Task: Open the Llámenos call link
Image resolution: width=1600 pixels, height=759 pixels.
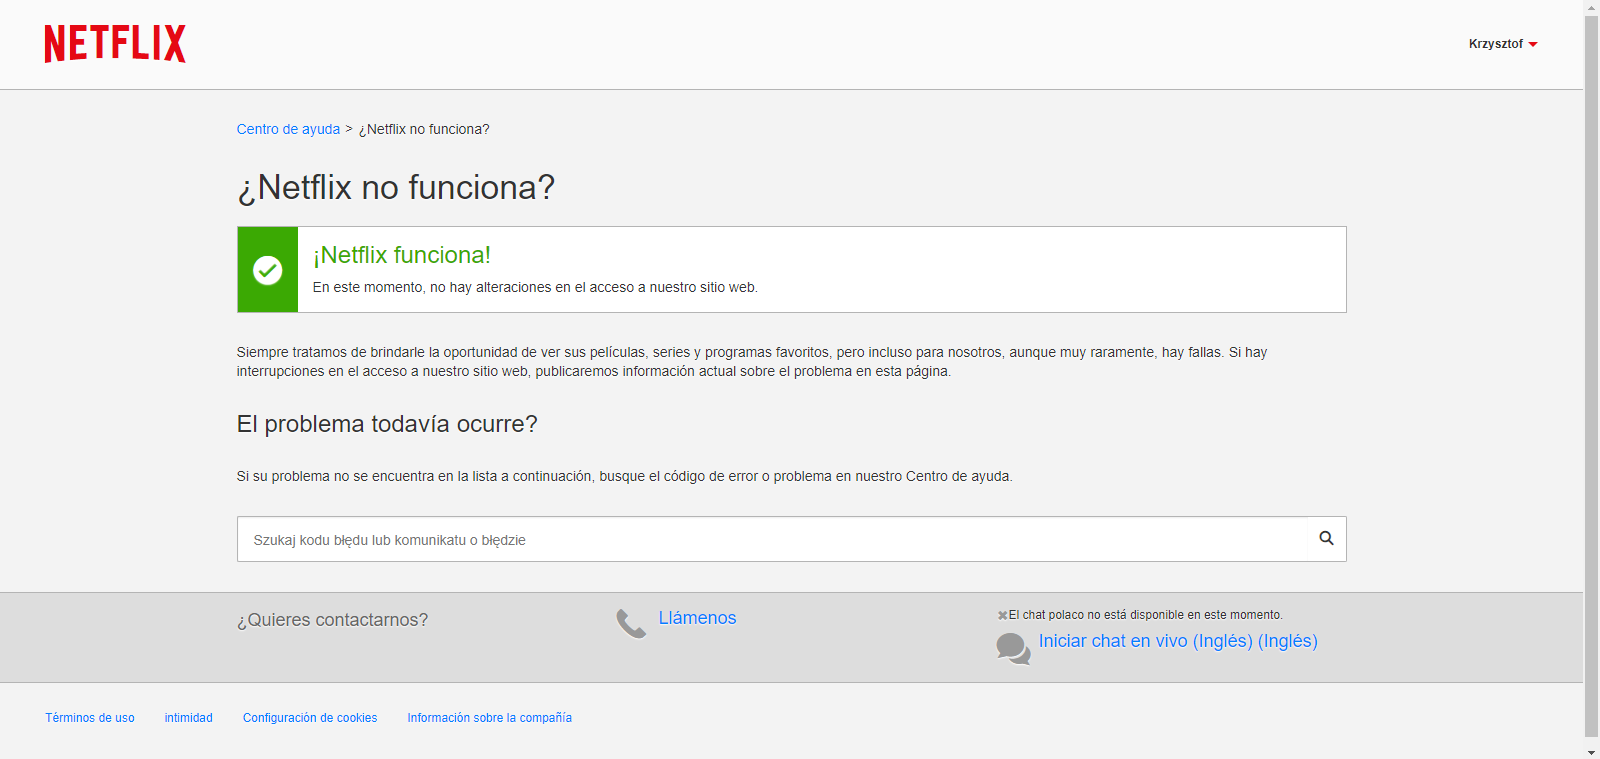Action: 697,618
